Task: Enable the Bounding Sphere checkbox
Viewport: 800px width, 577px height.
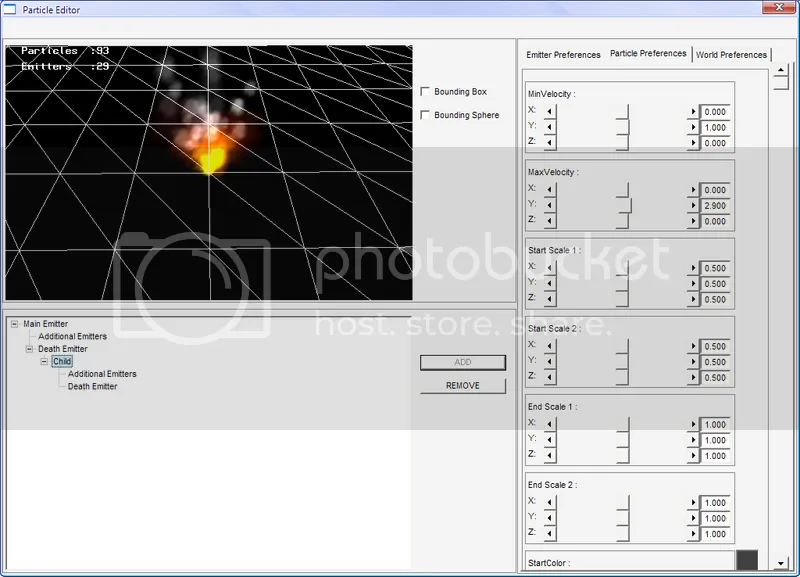Action: coord(424,115)
